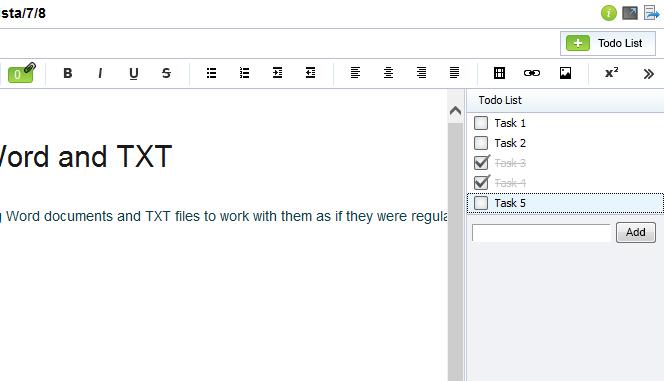This screenshot has width=664, height=381.
Task: Apply superscript formatting
Action: click(611, 73)
